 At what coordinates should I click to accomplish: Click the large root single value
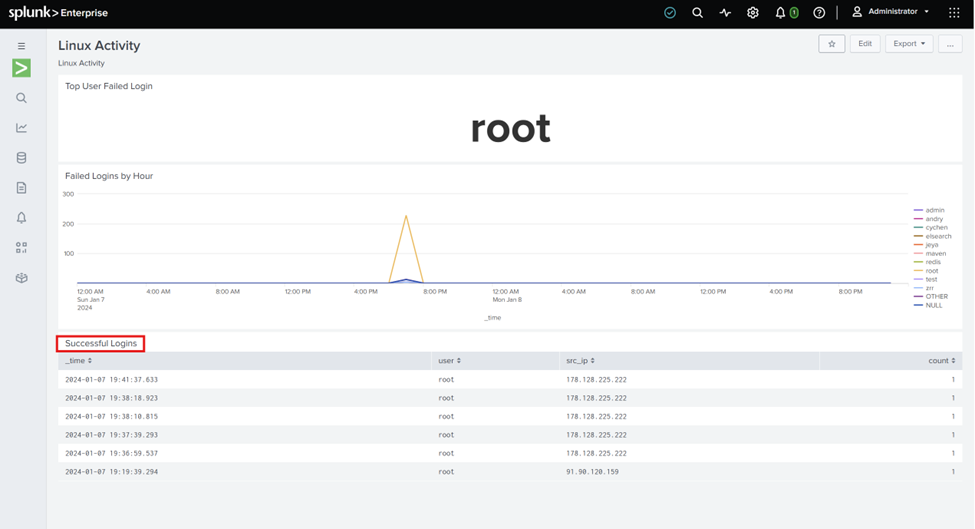pyautogui.click(x=511, y=128)
